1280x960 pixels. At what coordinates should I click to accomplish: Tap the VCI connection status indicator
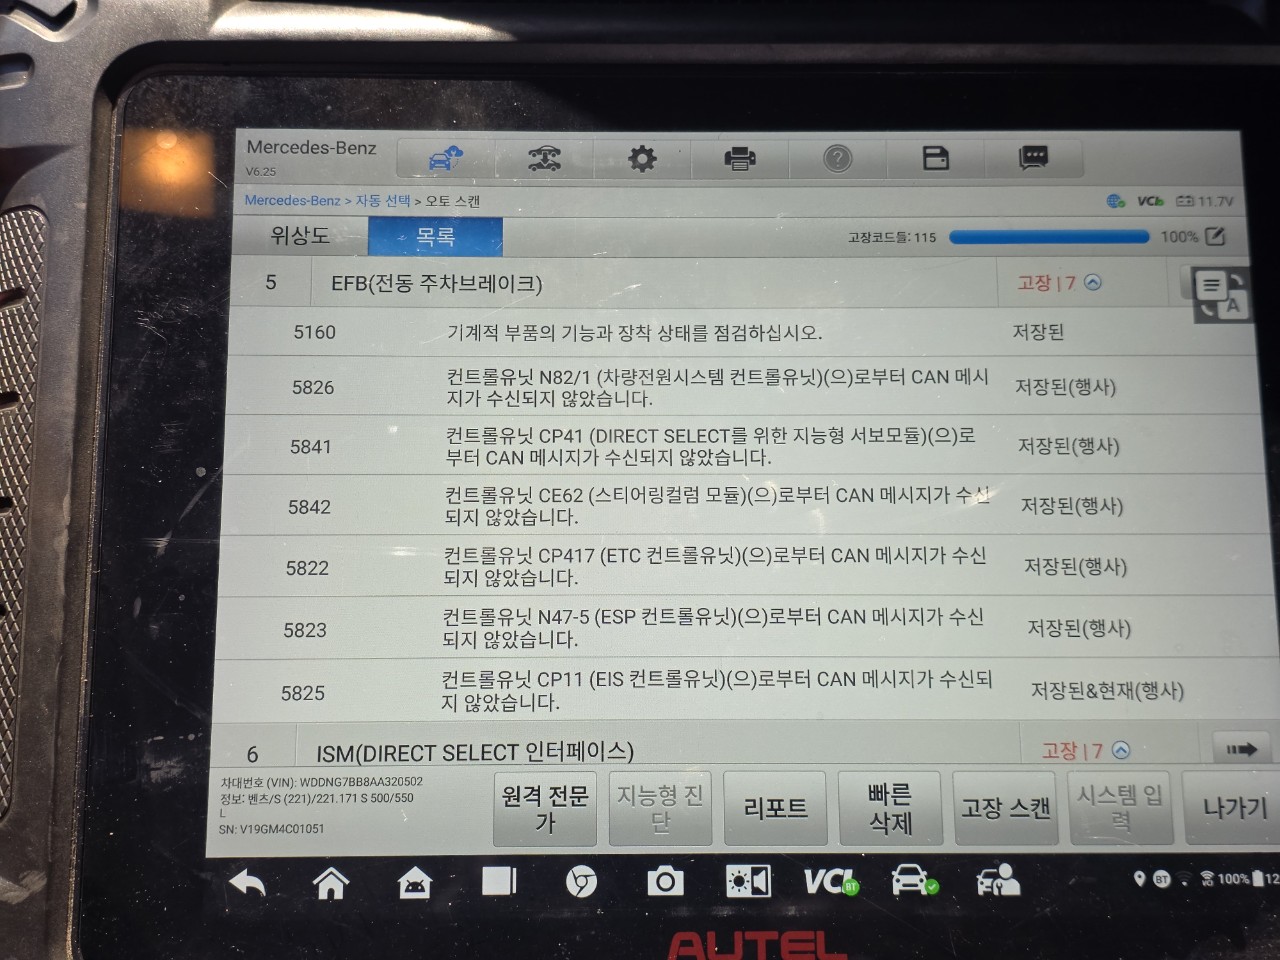pyautogui.click(x=1150, y=201)
